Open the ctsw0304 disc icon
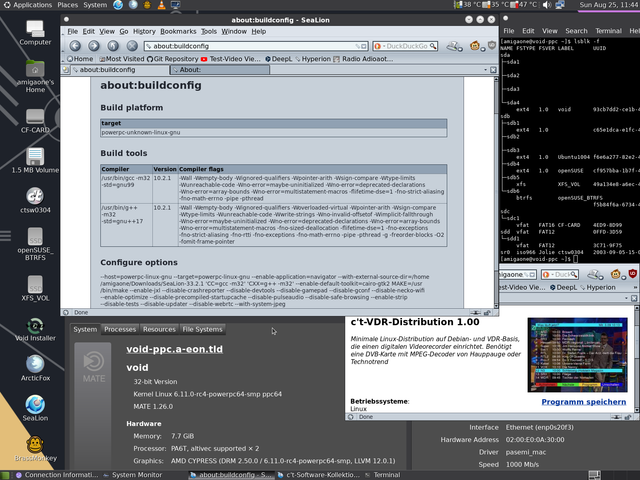 [x=35, y=200]
